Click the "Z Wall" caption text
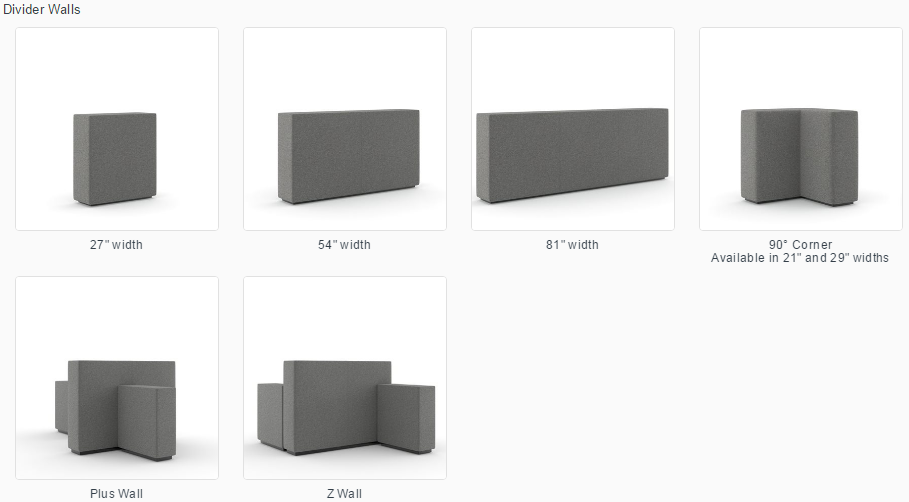 [x=344, y=494]
